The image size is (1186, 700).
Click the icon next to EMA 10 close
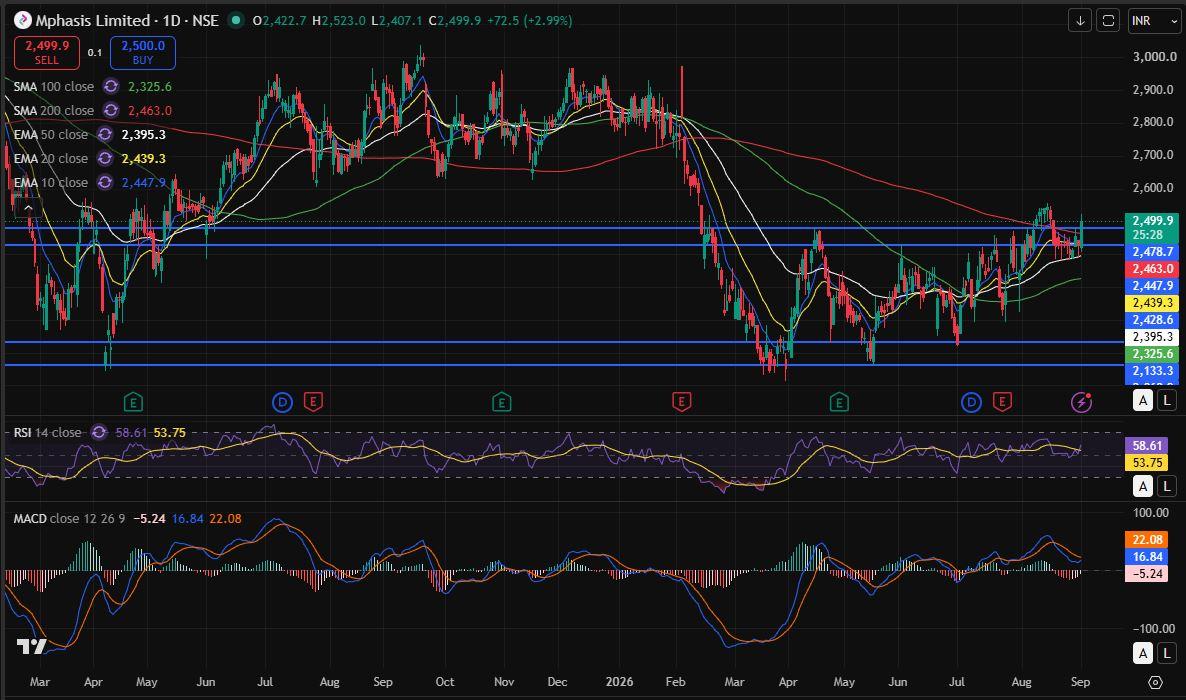pyautogui.click(x=105, y=182)
